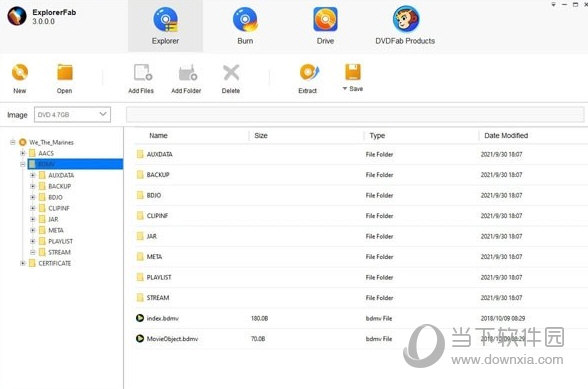Expand the BDJO tree node
Image resolution: width=588 pixels, height=389 pixels.
point(33,197)
